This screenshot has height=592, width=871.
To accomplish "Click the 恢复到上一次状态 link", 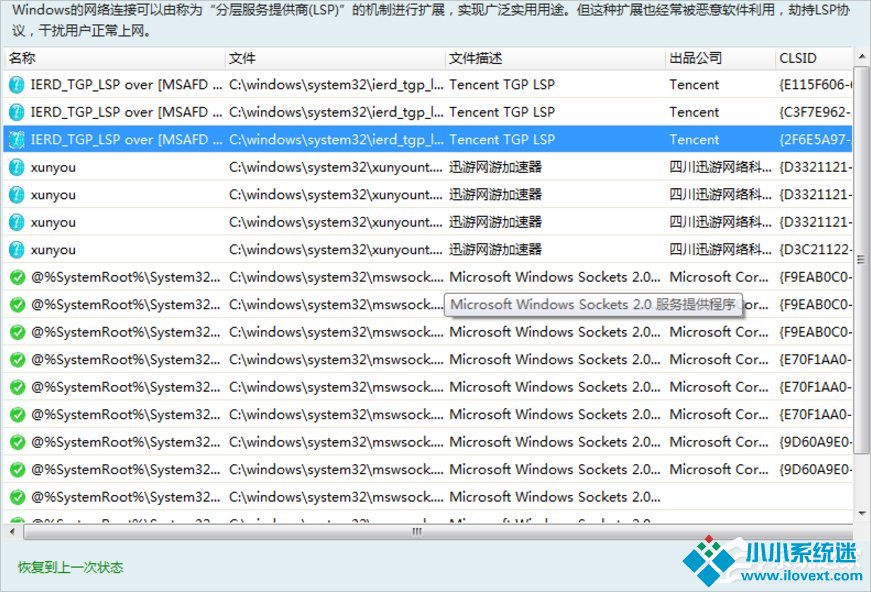I will pyautogui.click(x=71, y=567).
